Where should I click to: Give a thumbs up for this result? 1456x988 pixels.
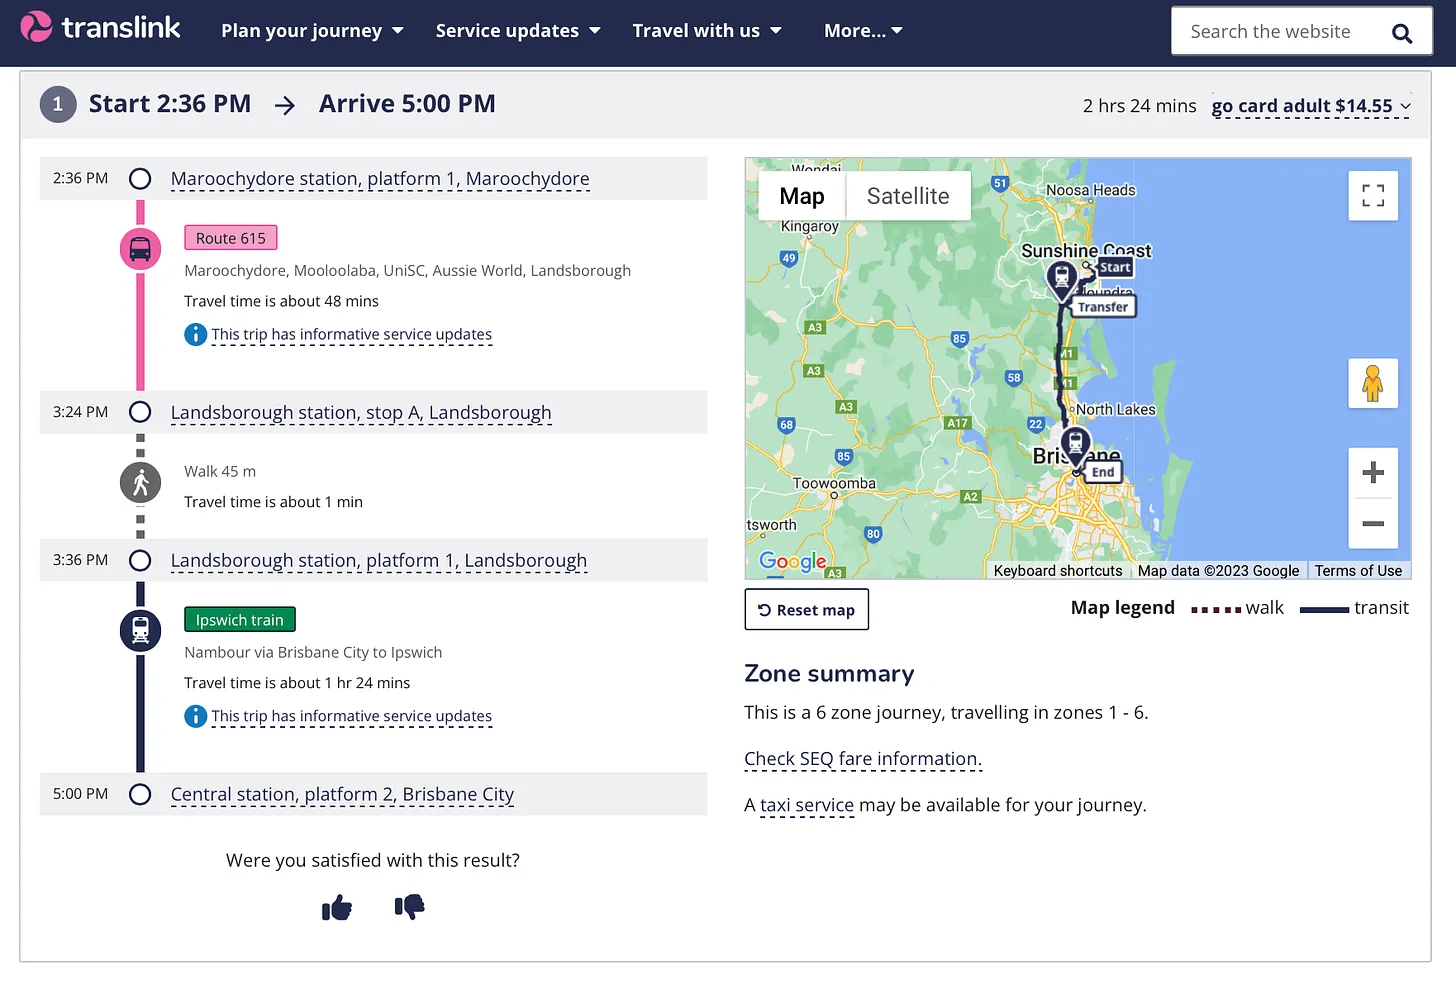tap(337, 907)
